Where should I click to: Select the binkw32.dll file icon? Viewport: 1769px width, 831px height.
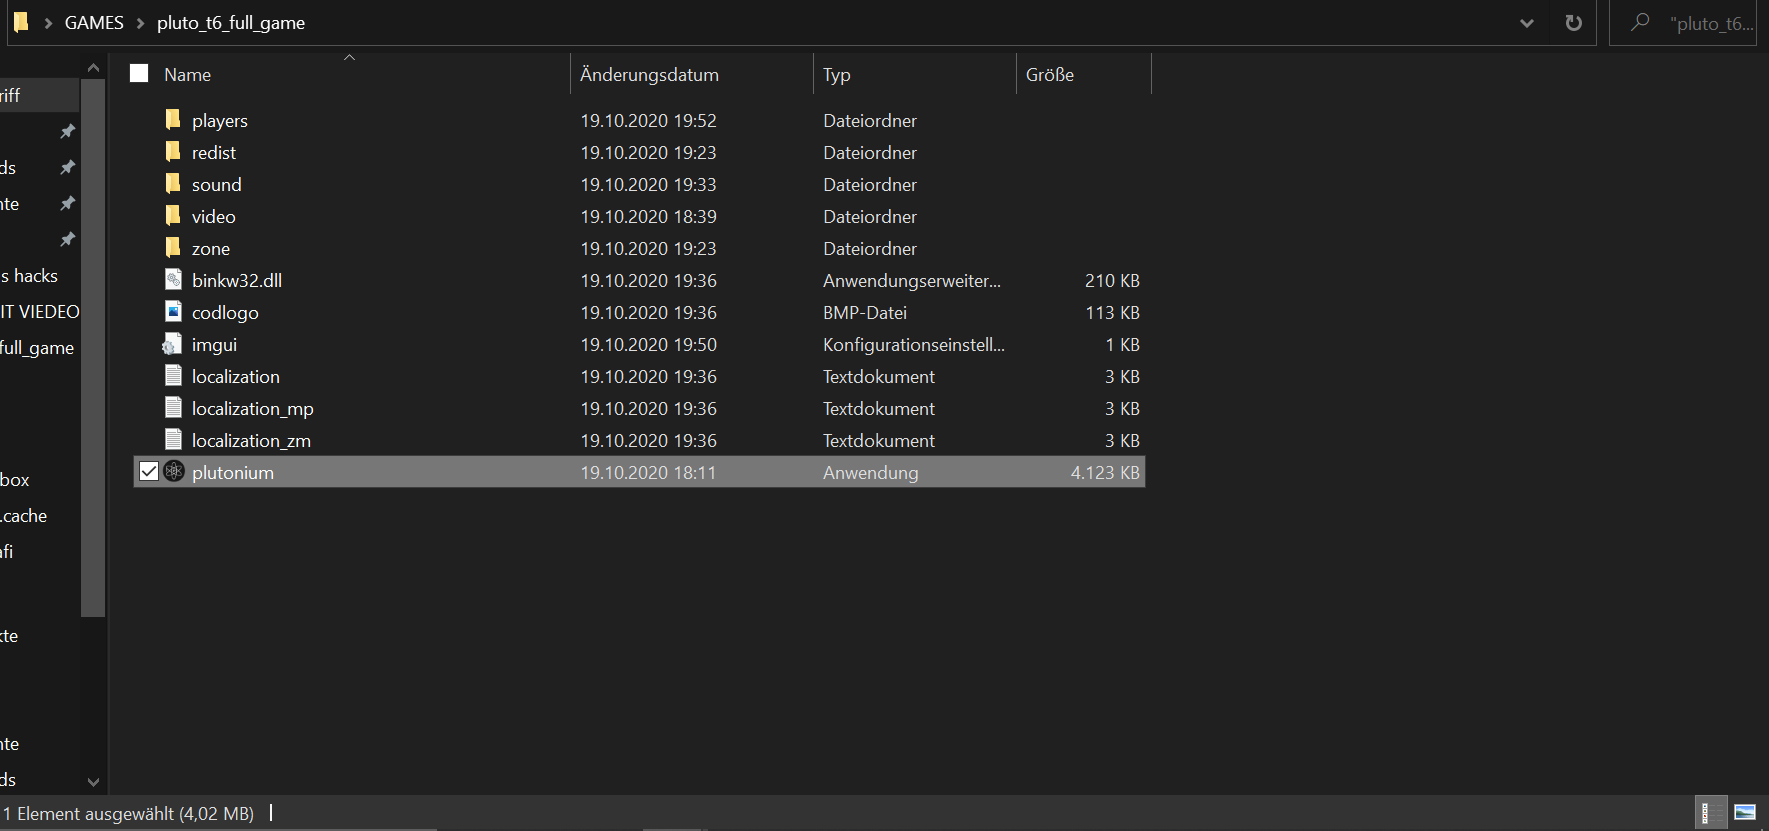pos(173,280)
